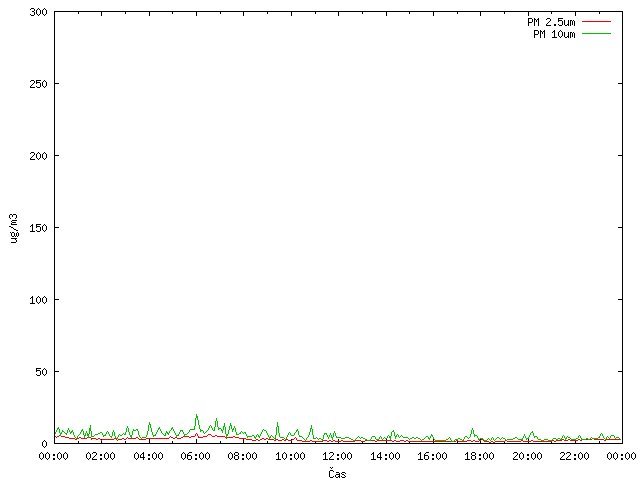
Task: Click the 'Čas' x-axis title
Action: point(337,473)
